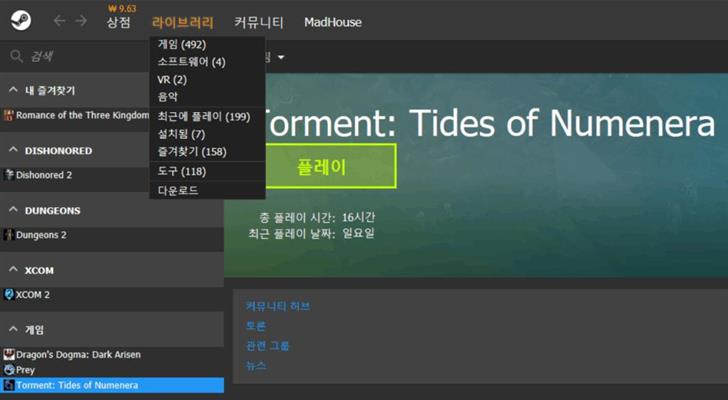The image size is (728, 400).
Task: Switch to the 상점 tab
Action: point(118,22)
